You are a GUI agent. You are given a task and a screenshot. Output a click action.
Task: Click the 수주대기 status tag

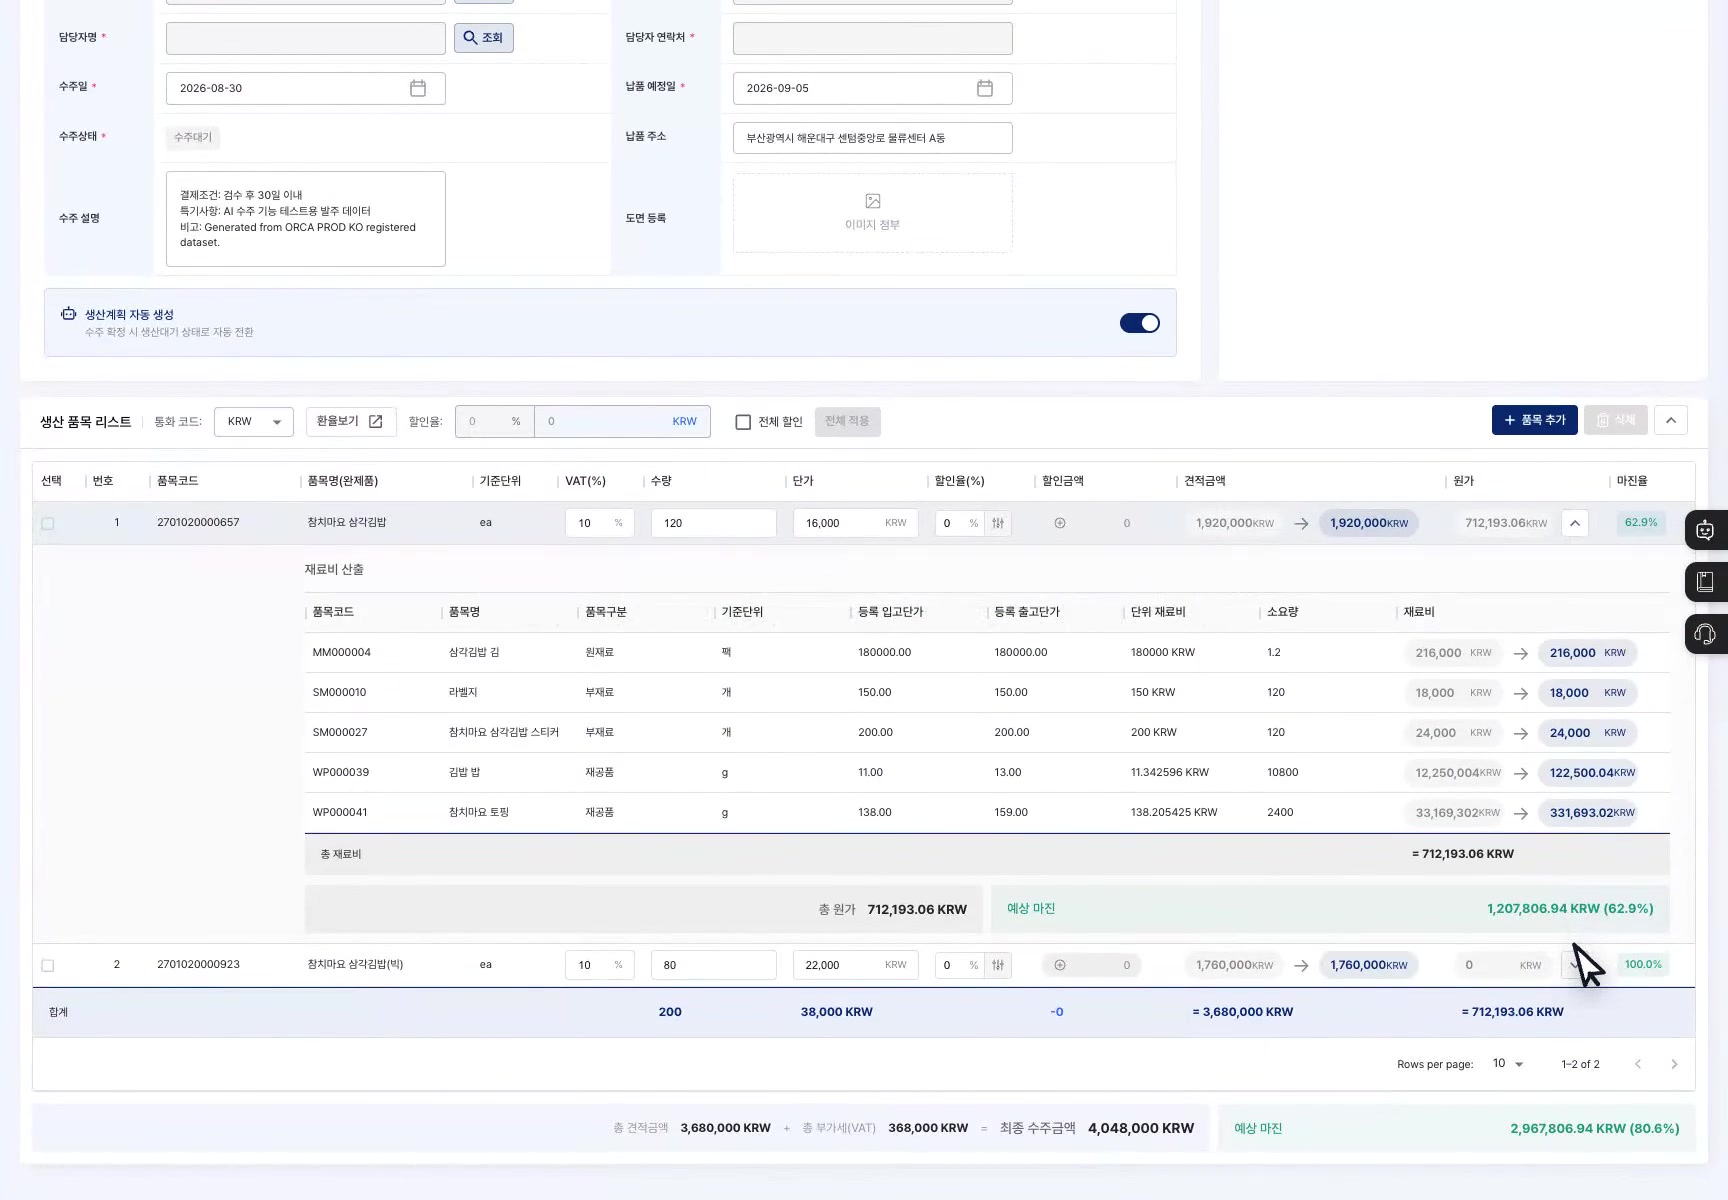pyautogui.click(x=193, y=137)
